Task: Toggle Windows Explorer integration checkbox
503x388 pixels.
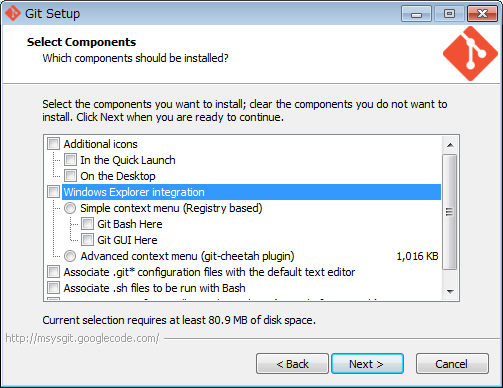Action: (53, 192)
